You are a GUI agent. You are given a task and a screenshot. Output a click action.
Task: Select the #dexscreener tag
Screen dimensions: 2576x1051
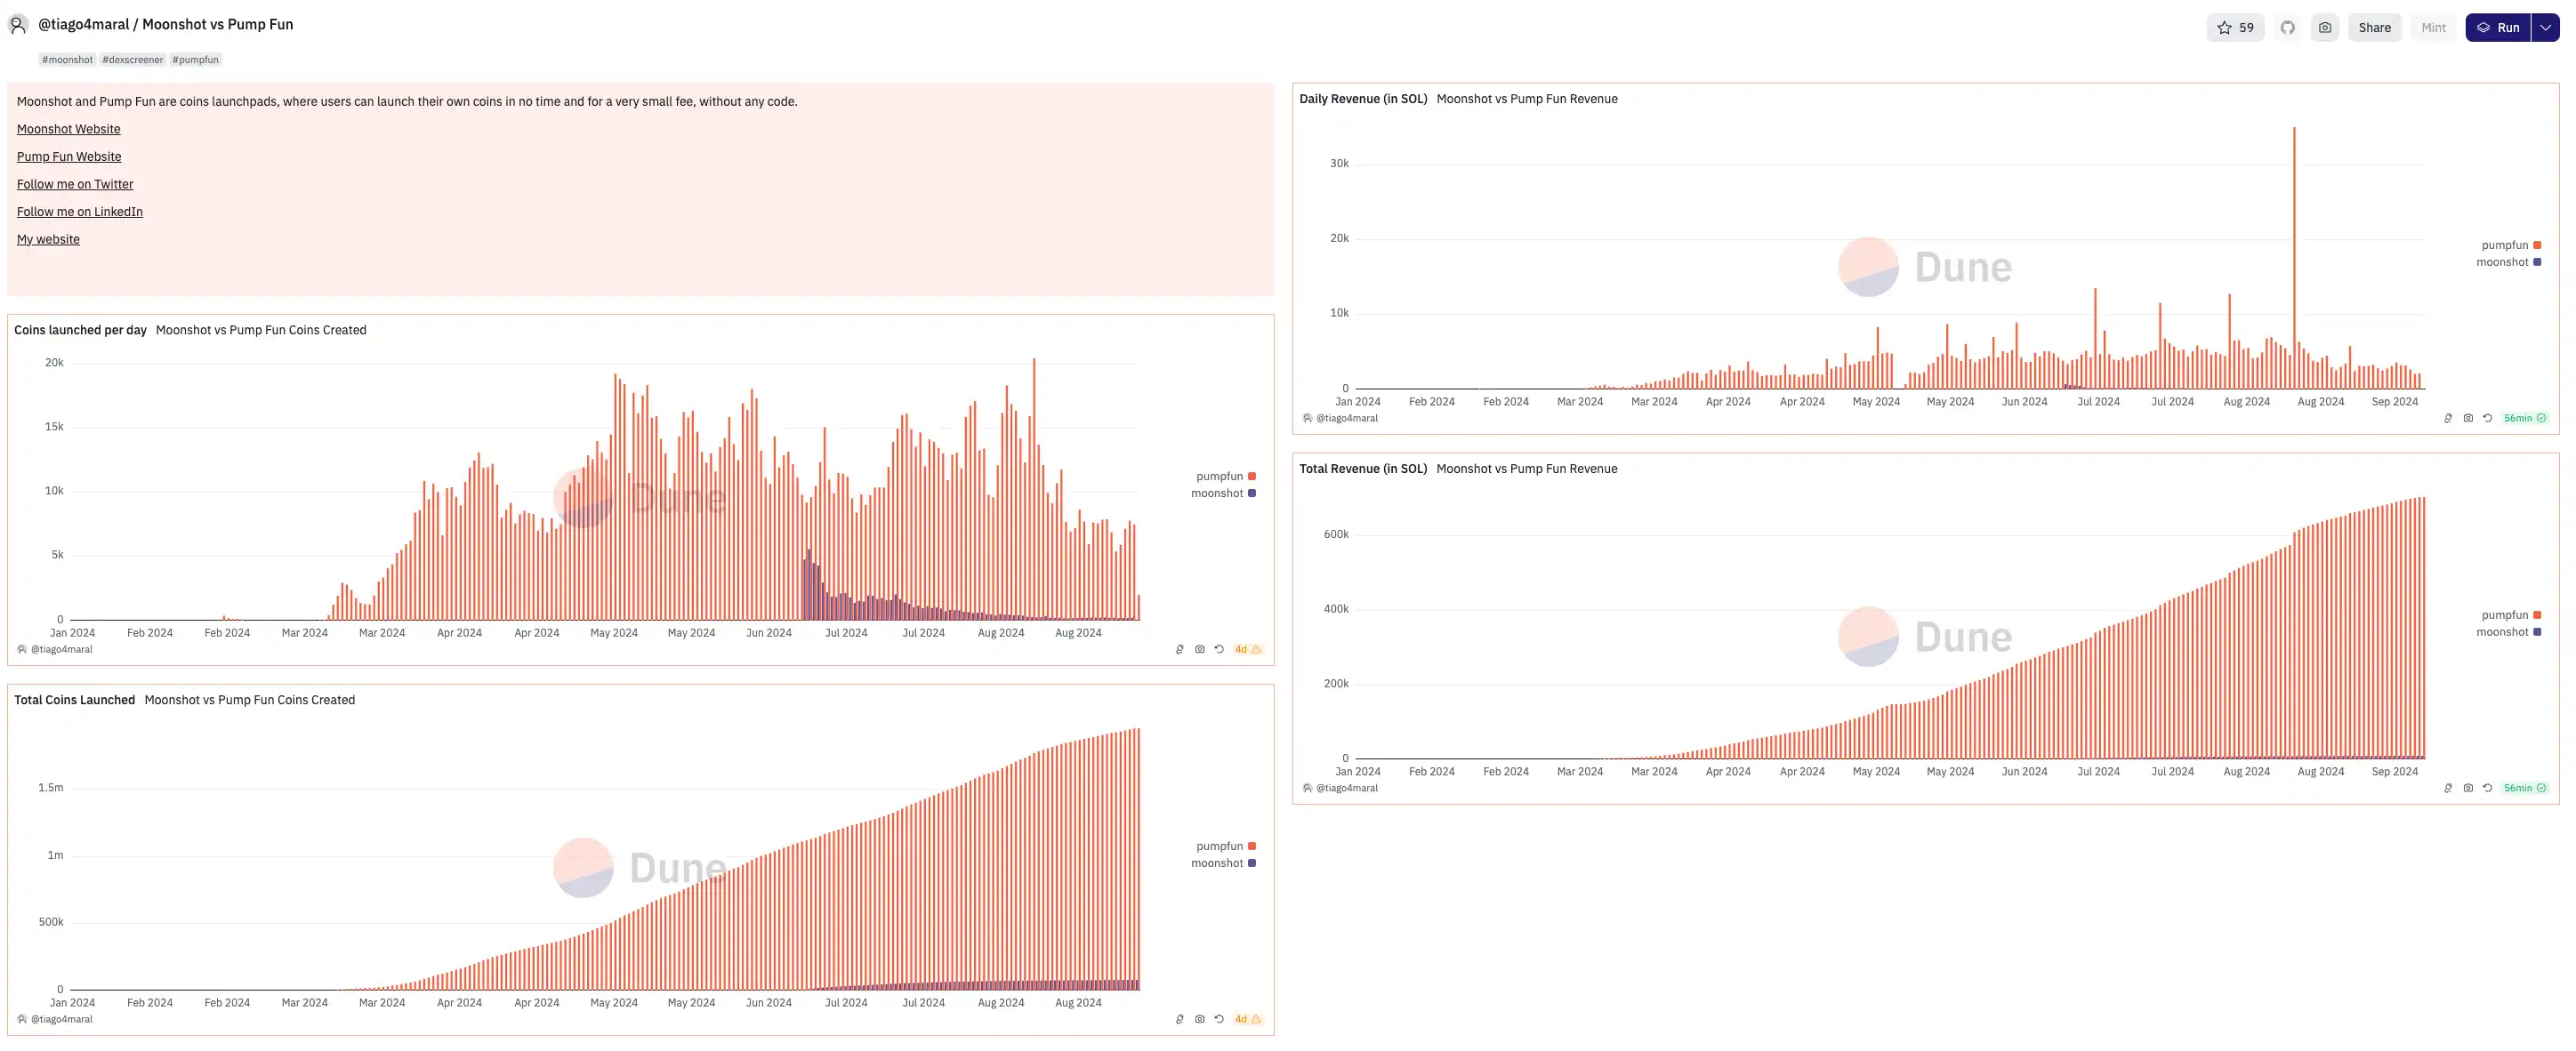pyautogui.click(x=132, y=60)
